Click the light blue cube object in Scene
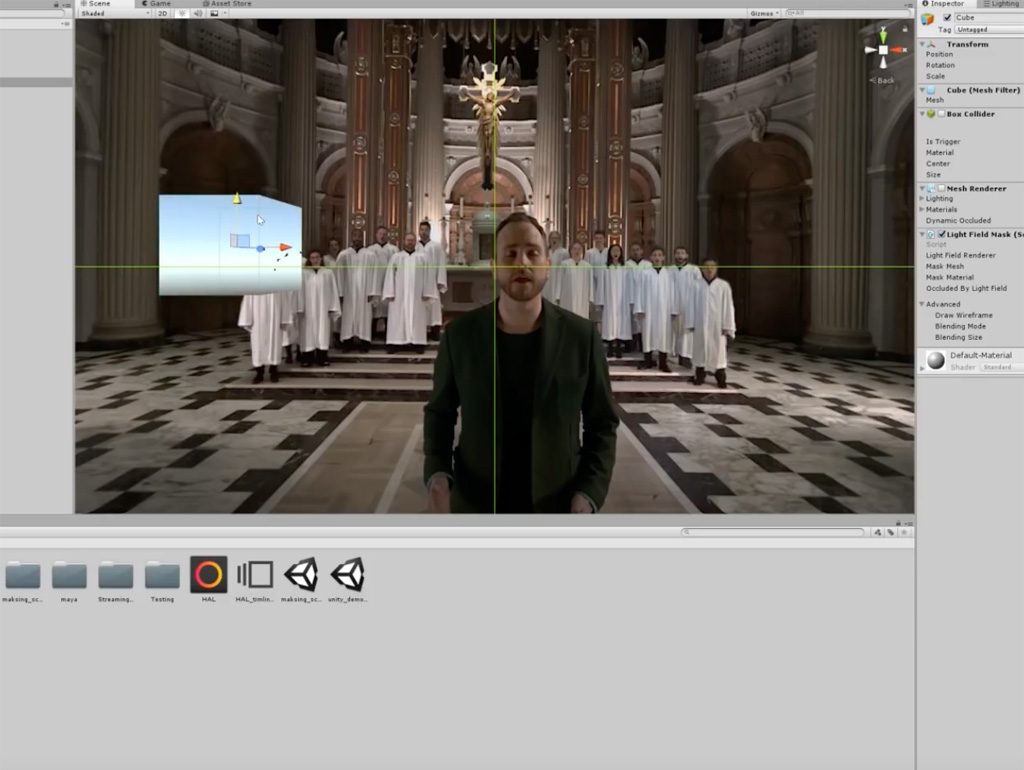 click(x=230, y=245)
